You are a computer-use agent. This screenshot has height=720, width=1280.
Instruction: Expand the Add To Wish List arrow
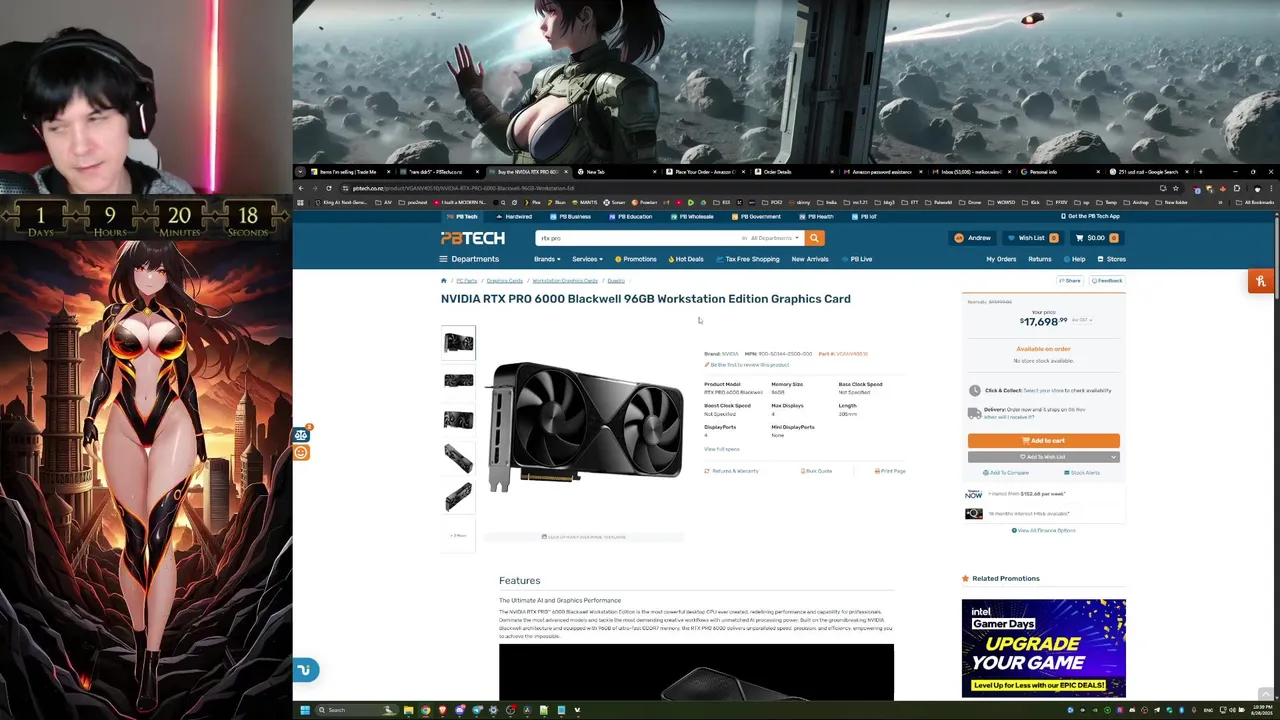pos(1113,457)
